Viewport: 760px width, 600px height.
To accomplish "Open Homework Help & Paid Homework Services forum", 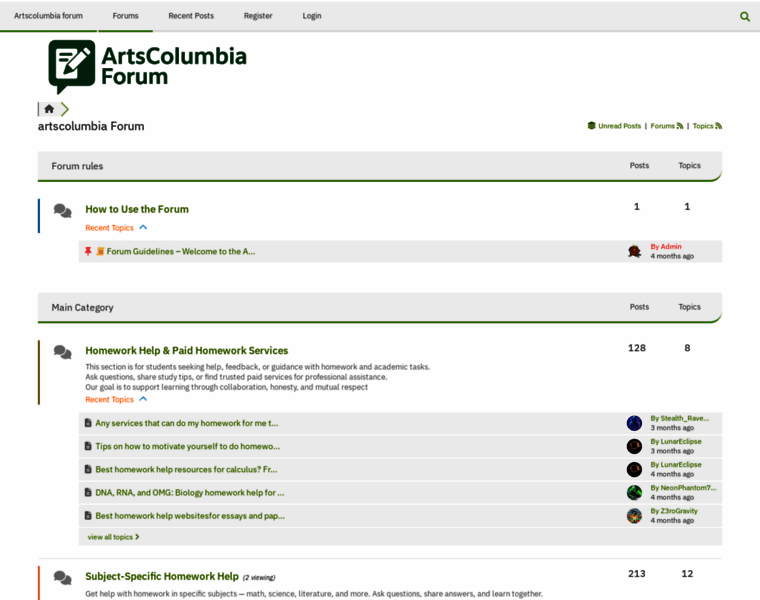I will (186, 351).
